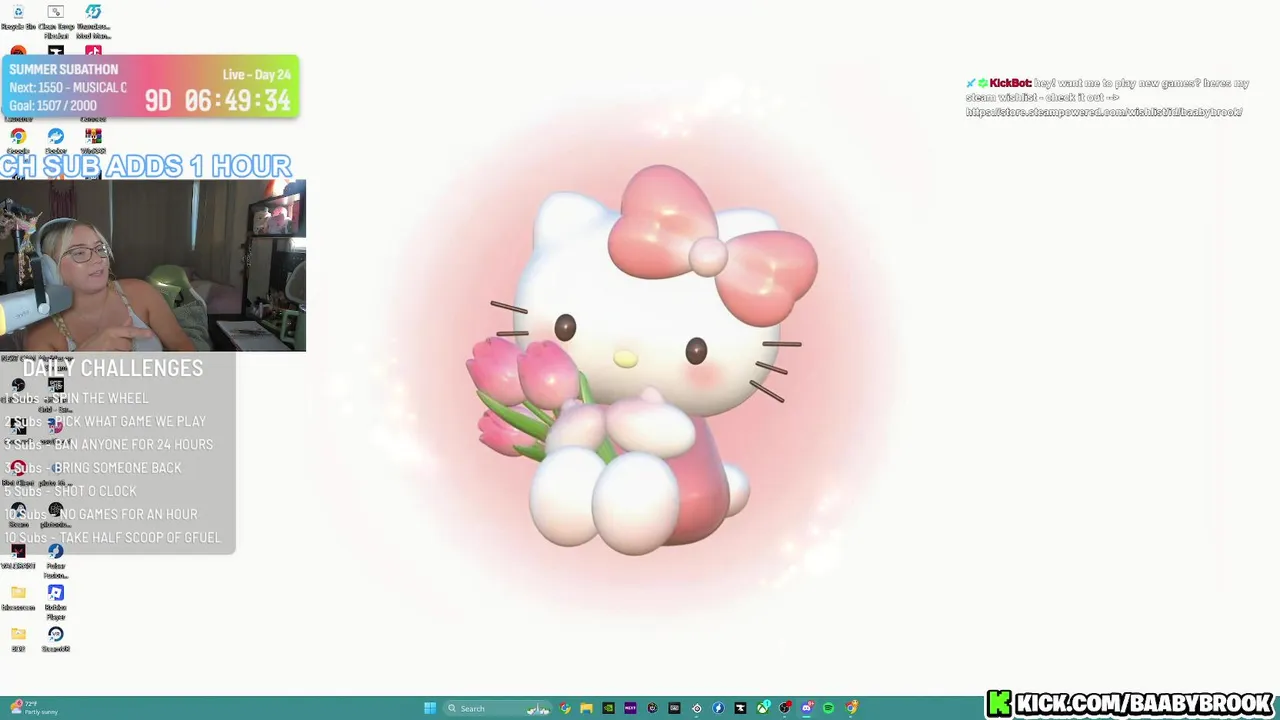Screen dimensions: 1280x720
Task: Select the folder icon above Roblox row
Action: (18, 597)
